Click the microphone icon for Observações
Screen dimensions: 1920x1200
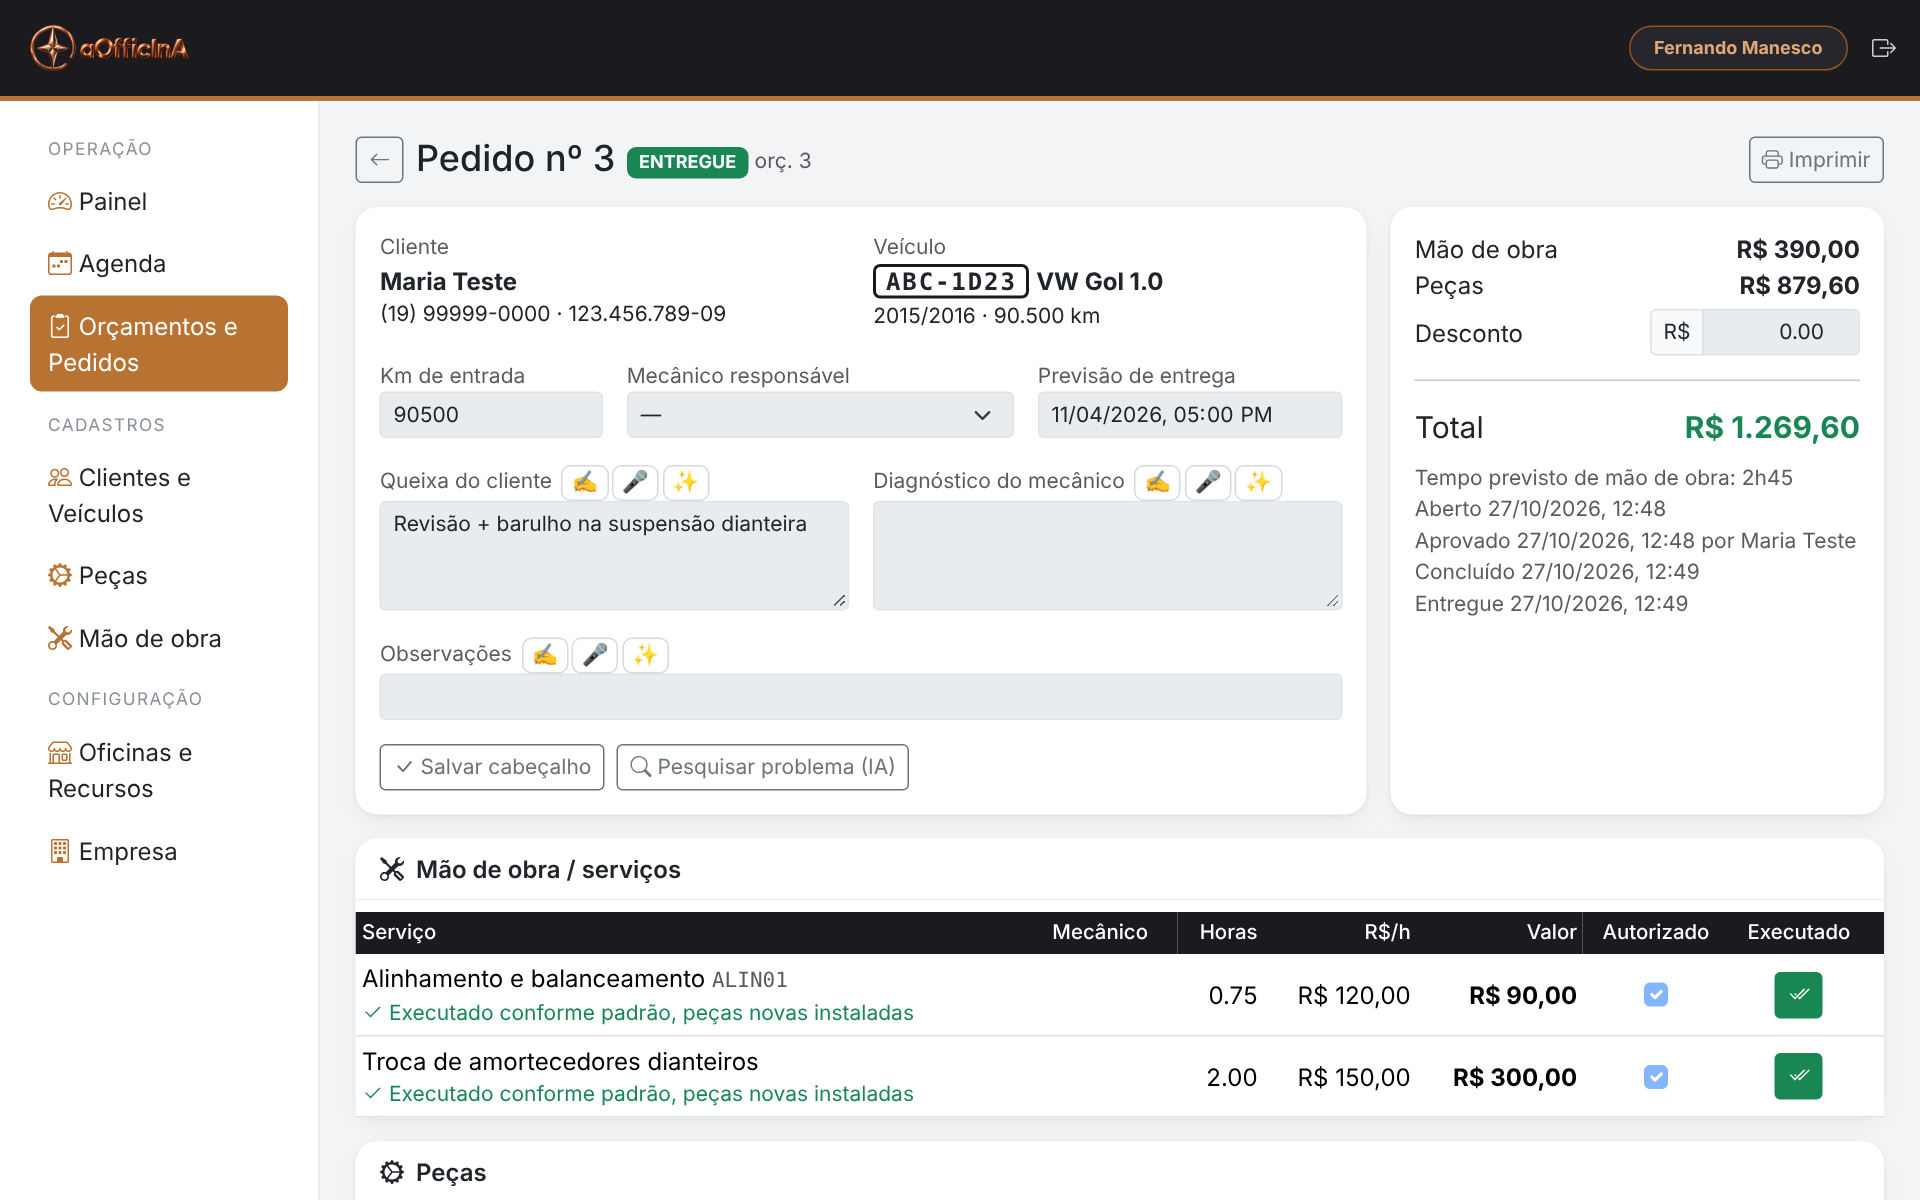tap(595, 655)
